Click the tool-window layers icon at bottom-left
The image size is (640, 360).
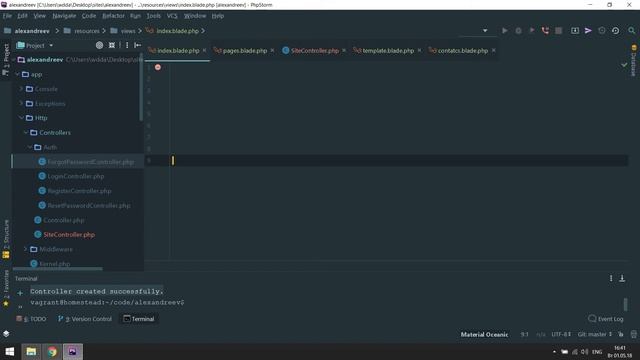(6, 333)
